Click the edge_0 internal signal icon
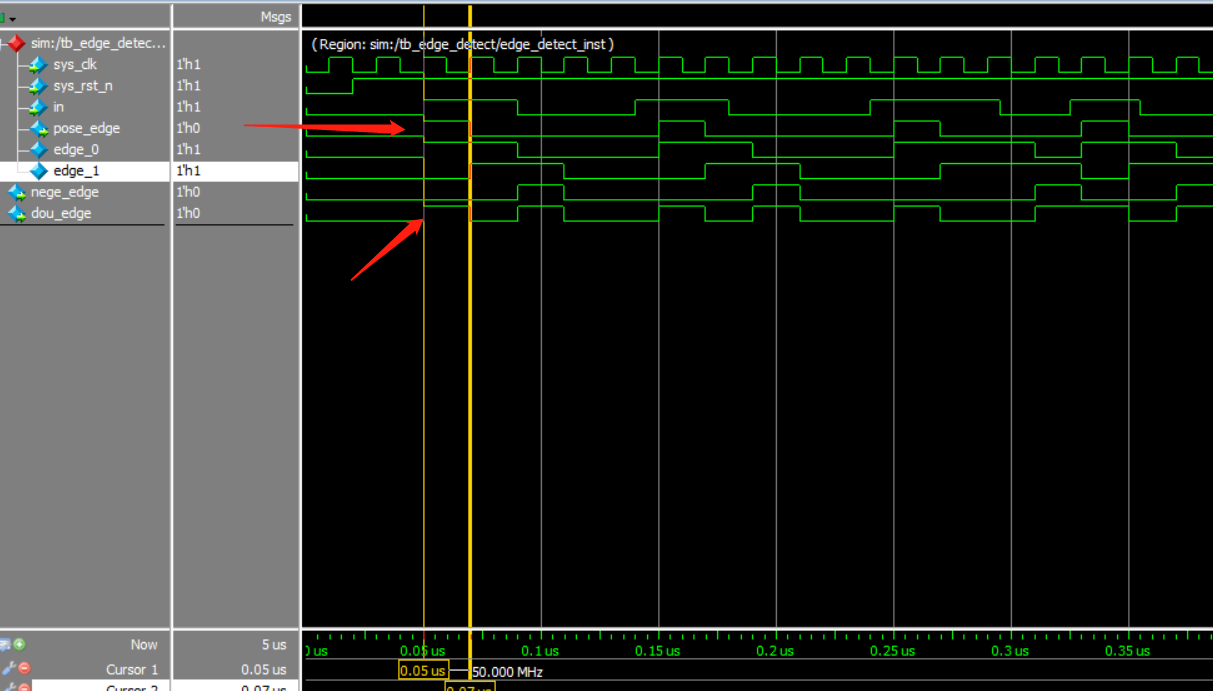The height and width of the screenshot is (691, 1213). pos(38,149)
